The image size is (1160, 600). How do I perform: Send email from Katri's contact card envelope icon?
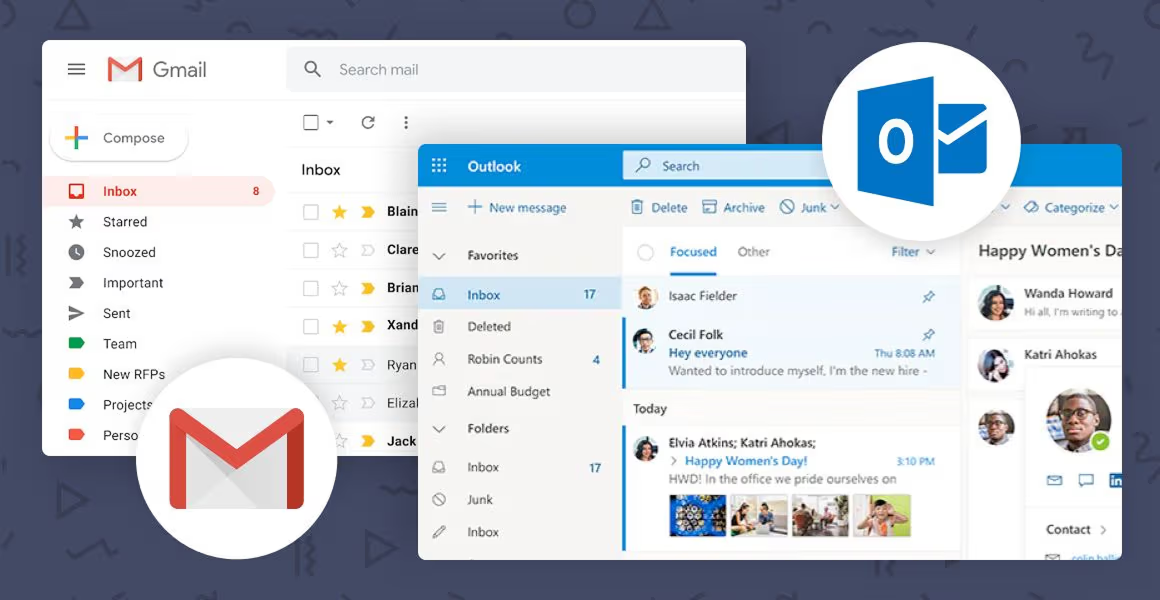pyautogui.click(x=1054, y=480)
